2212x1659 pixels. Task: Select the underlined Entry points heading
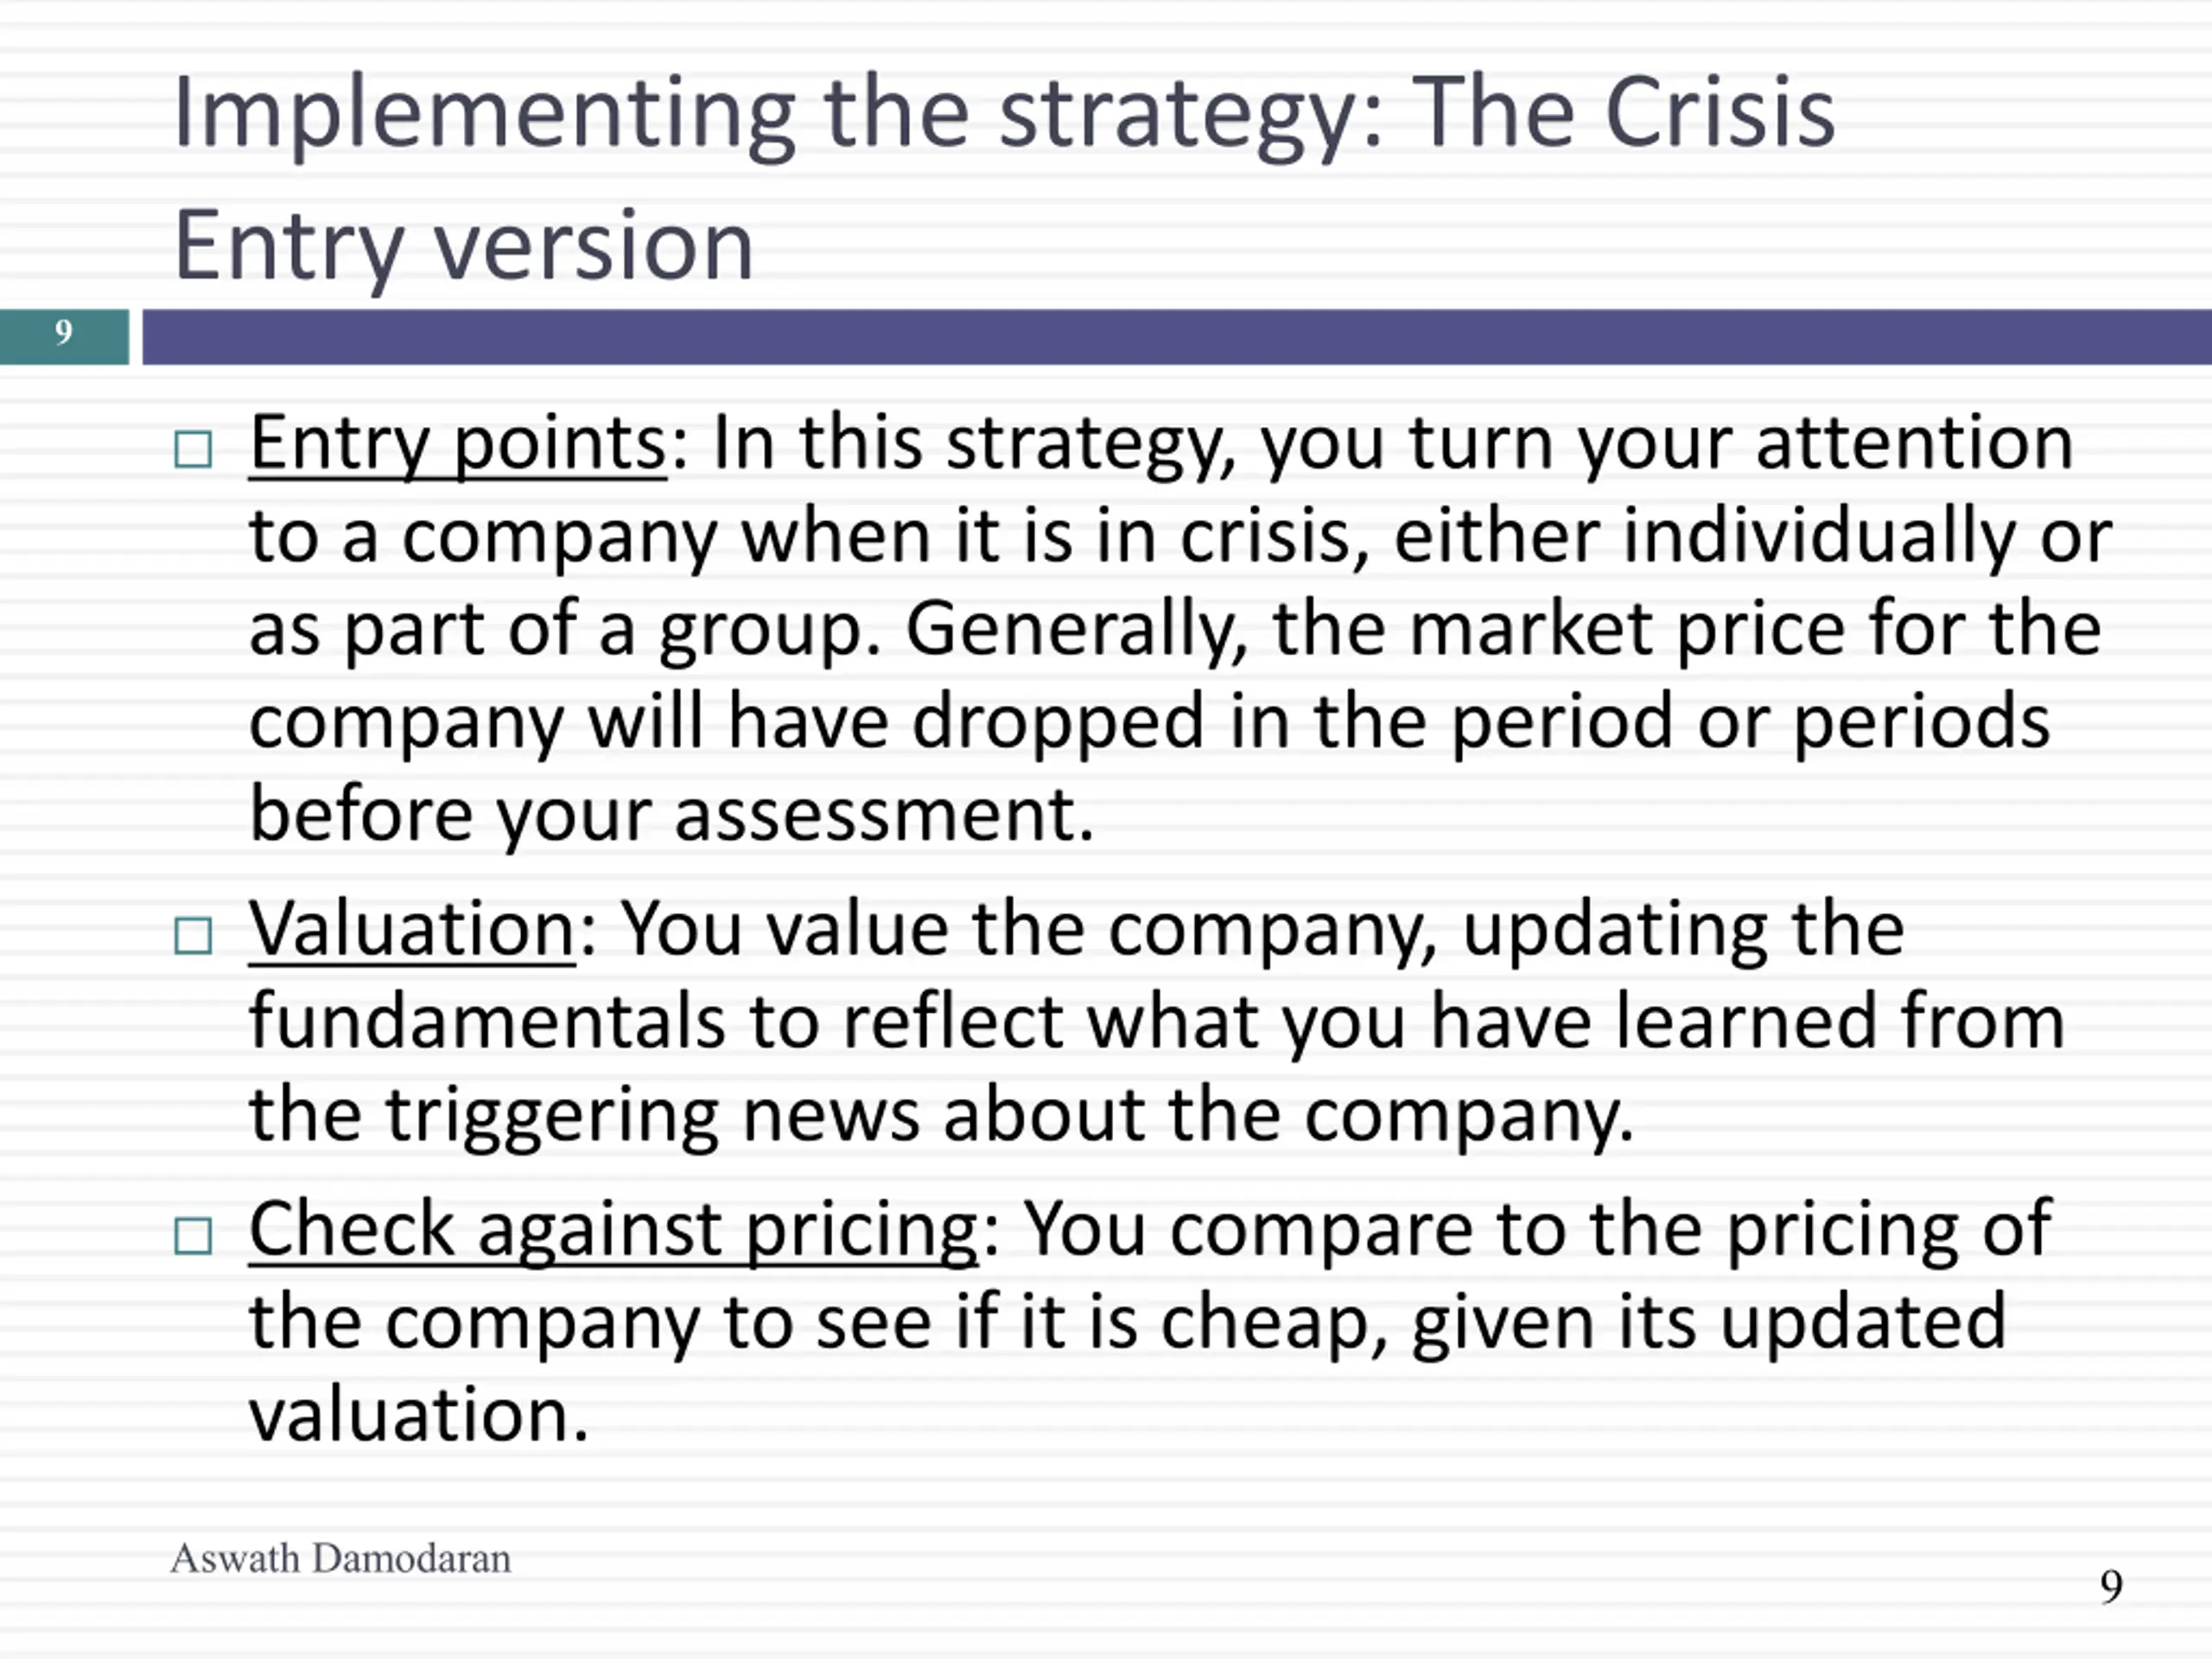point(458,444)
